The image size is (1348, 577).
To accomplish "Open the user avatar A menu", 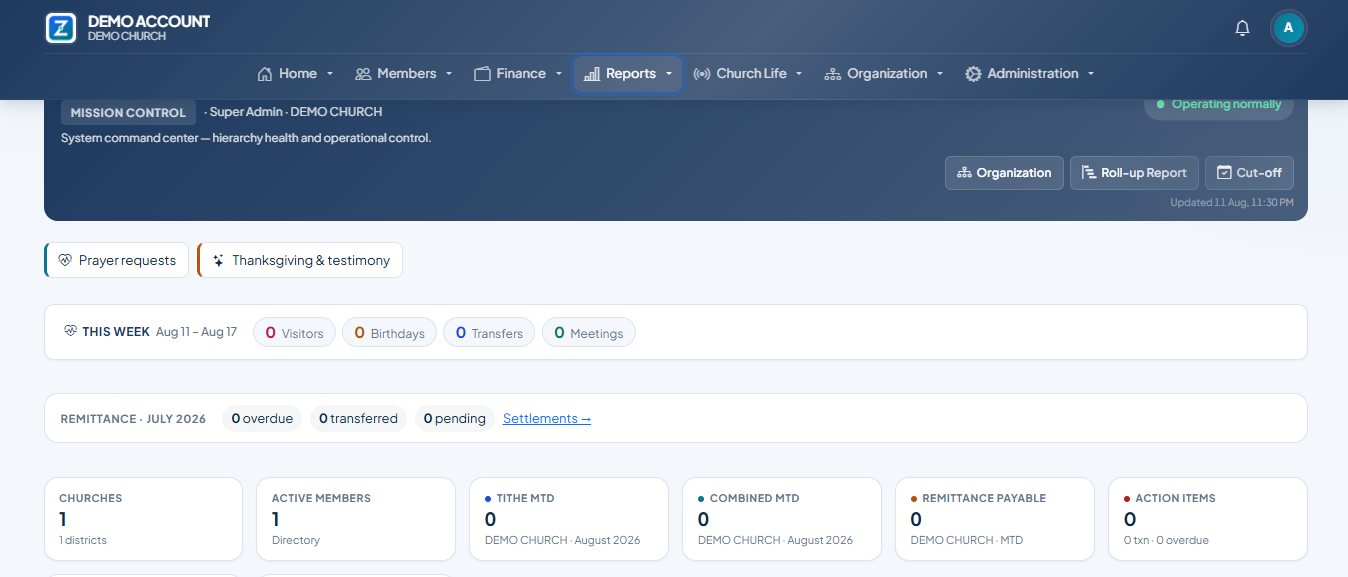I will coord(1288,28).
